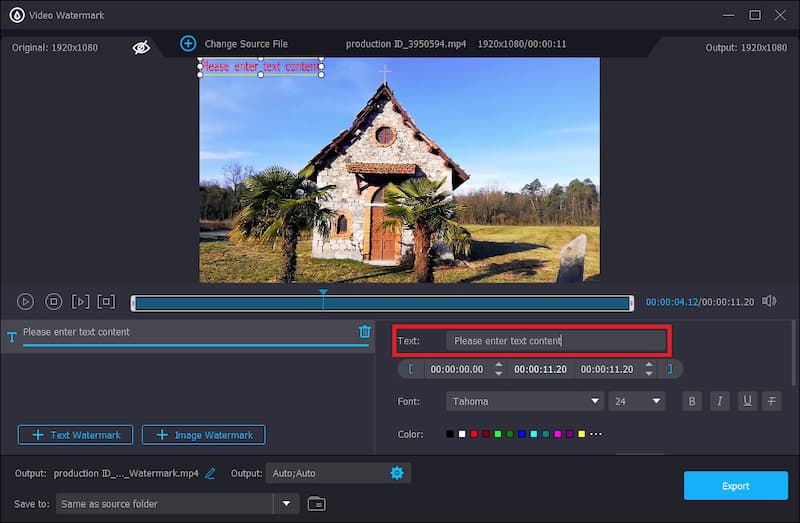Pick the teal color swatch
800x523 pixels.
pos(545,434)
